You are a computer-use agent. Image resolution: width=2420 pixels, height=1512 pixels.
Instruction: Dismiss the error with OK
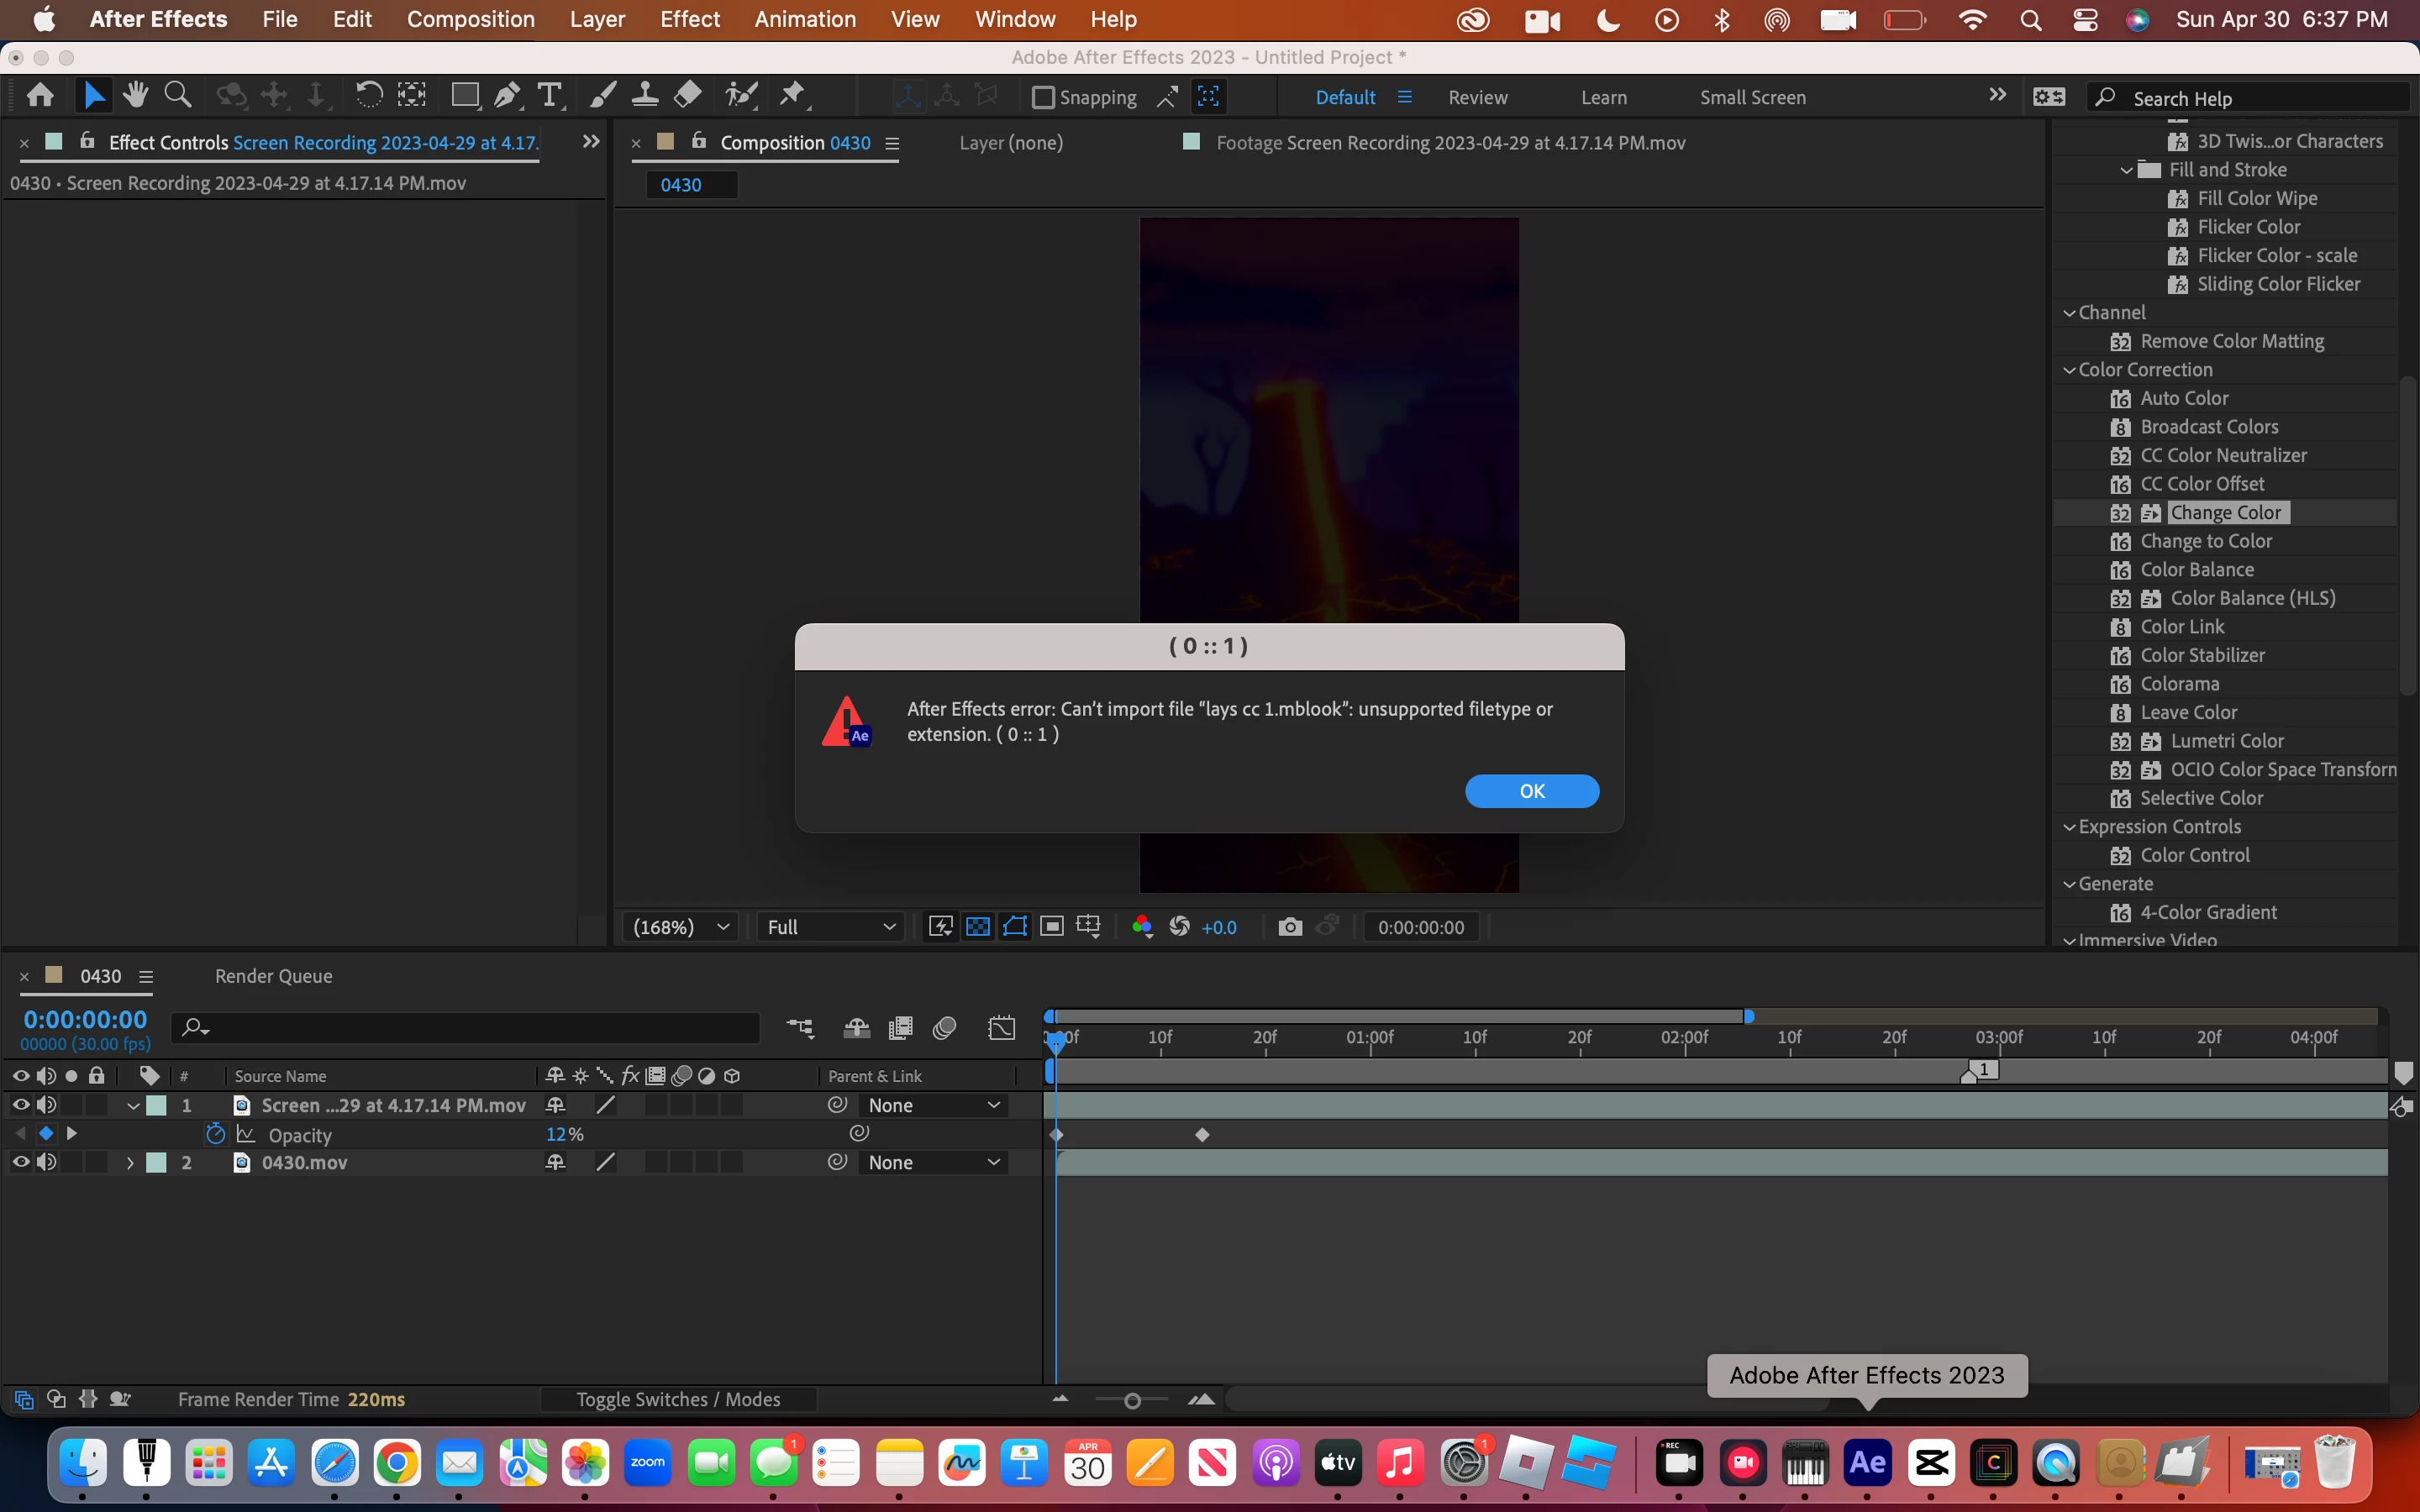pyautogui.click(x=1531, y=791)
